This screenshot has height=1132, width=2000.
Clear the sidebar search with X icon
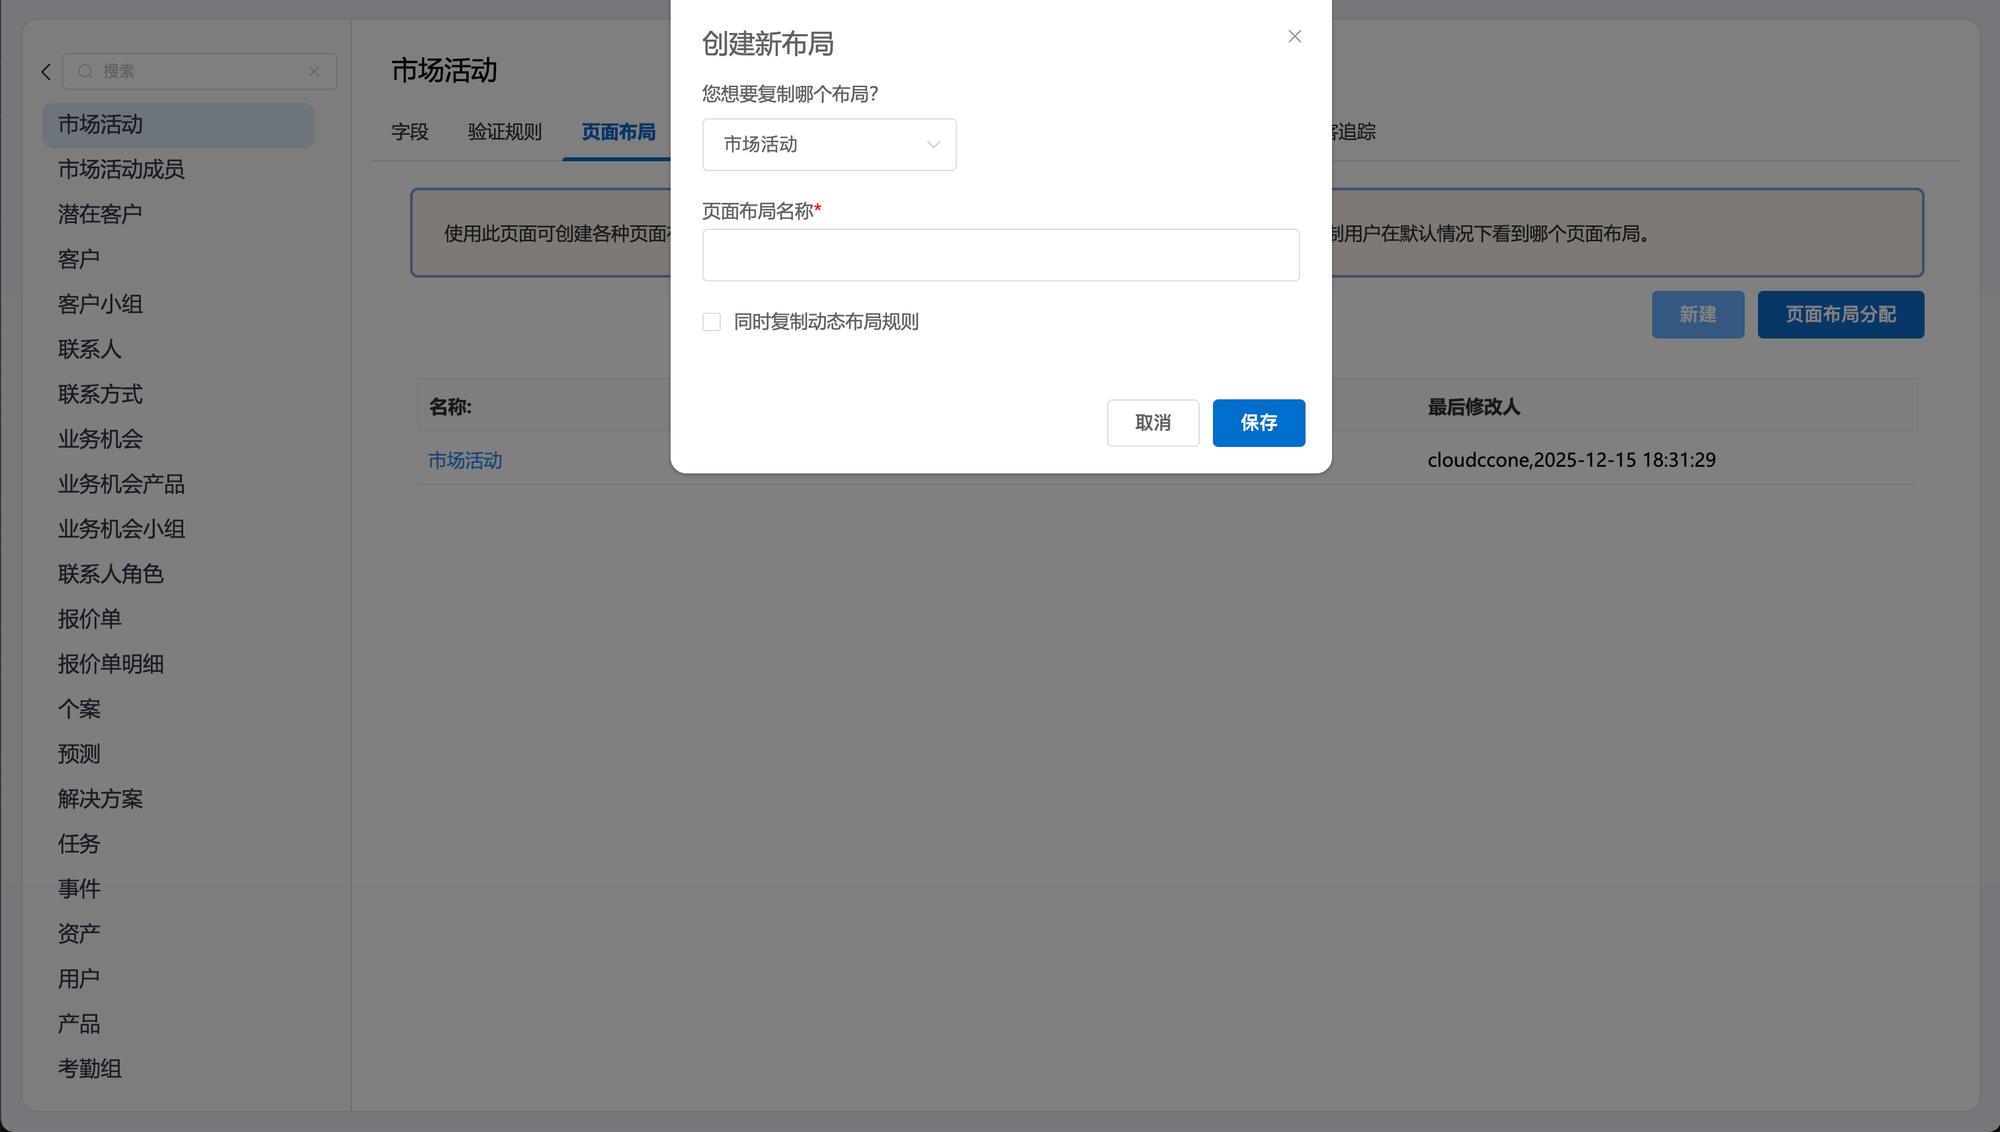coord(314,72)
